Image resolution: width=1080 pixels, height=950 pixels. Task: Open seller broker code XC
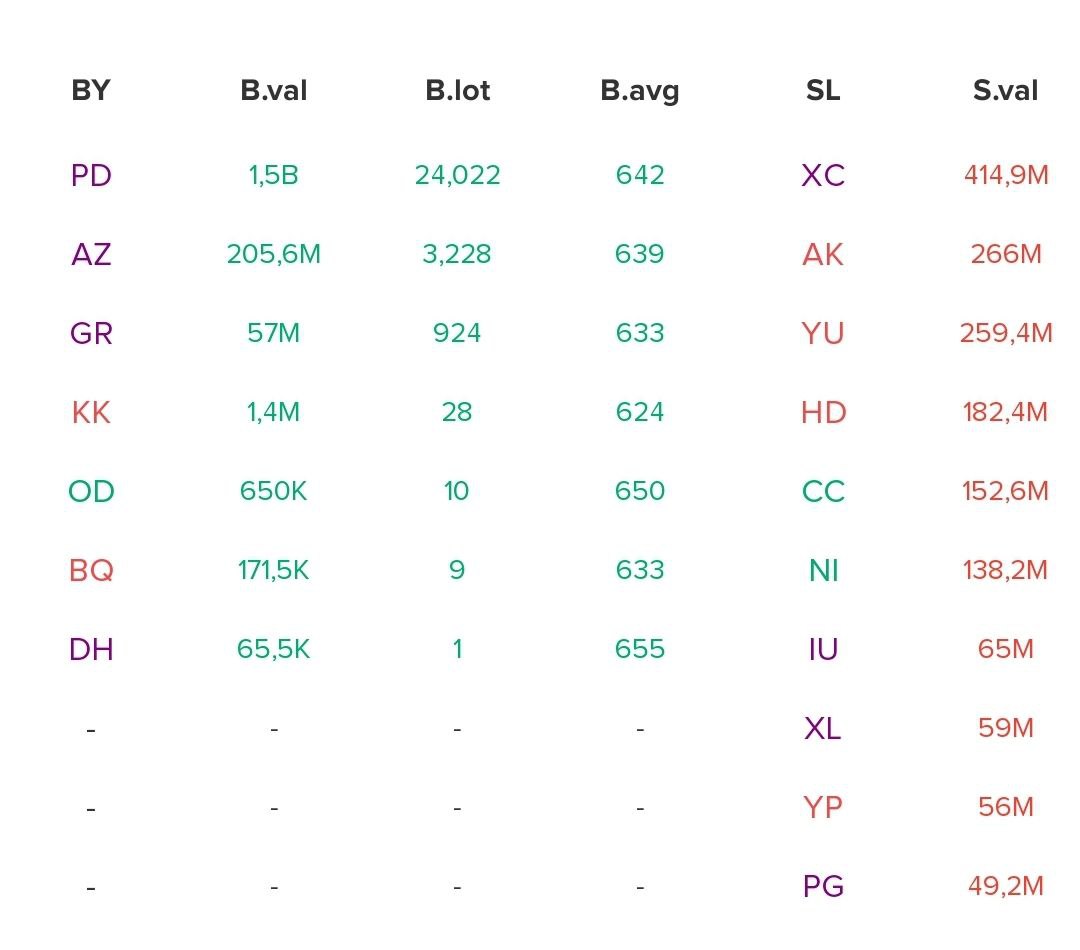[x=823, y=175]
